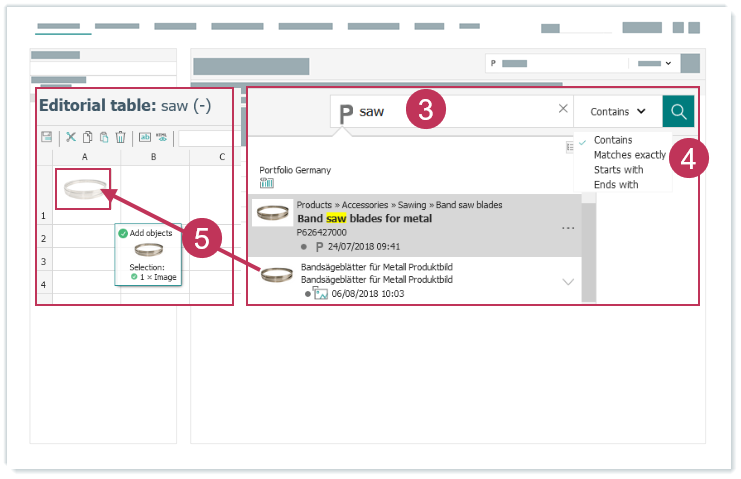Click the delete trash can icon

[120, 138]
